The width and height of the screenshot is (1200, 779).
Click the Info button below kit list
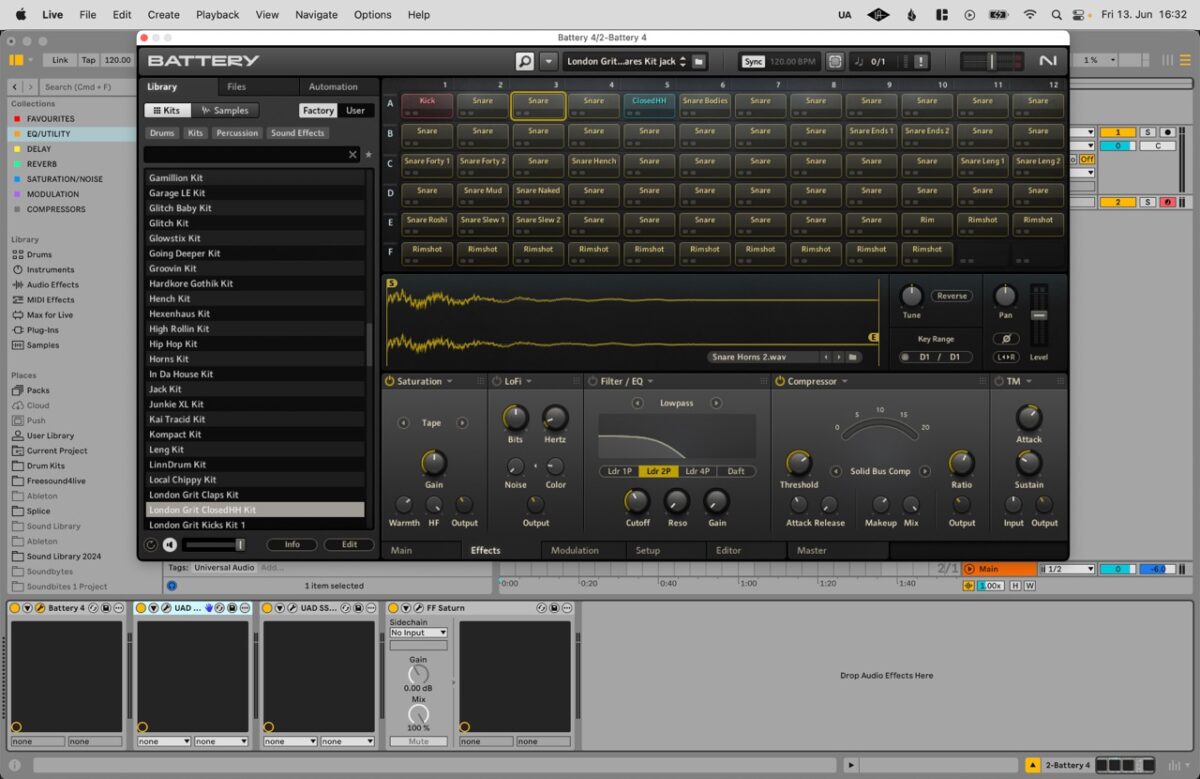[x=292, y=545]
